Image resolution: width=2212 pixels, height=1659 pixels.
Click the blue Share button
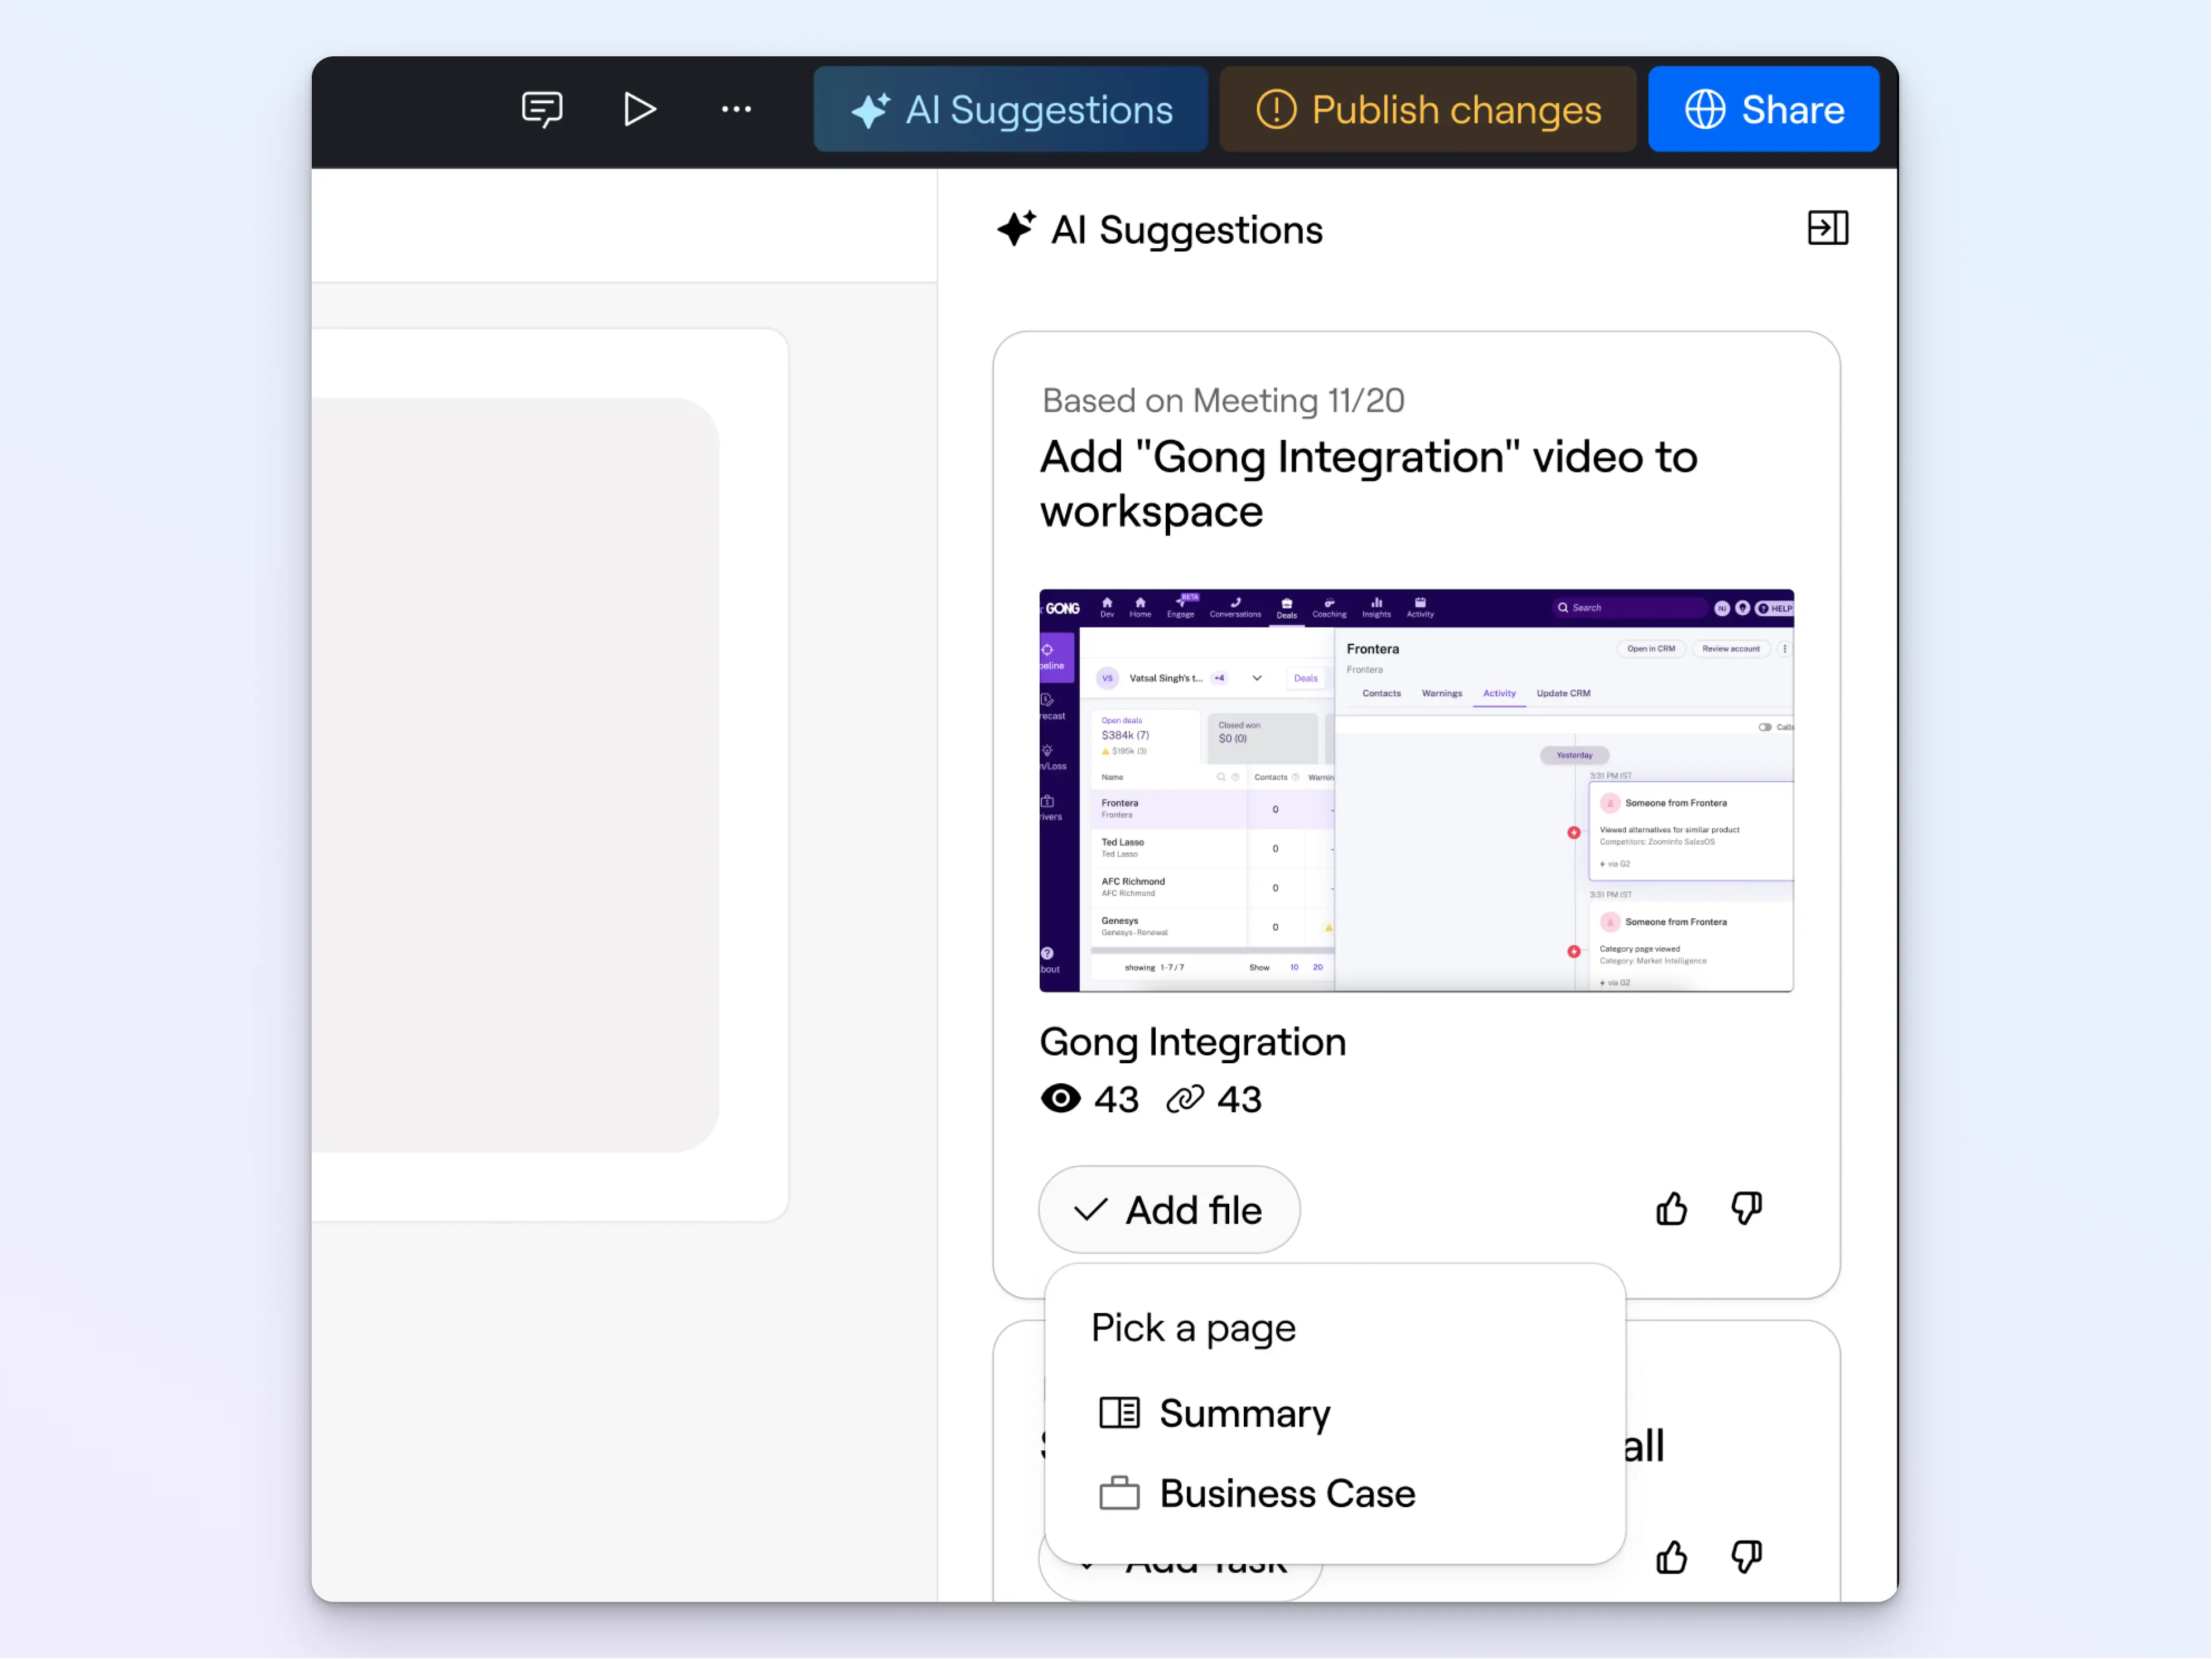(1763, 109)
